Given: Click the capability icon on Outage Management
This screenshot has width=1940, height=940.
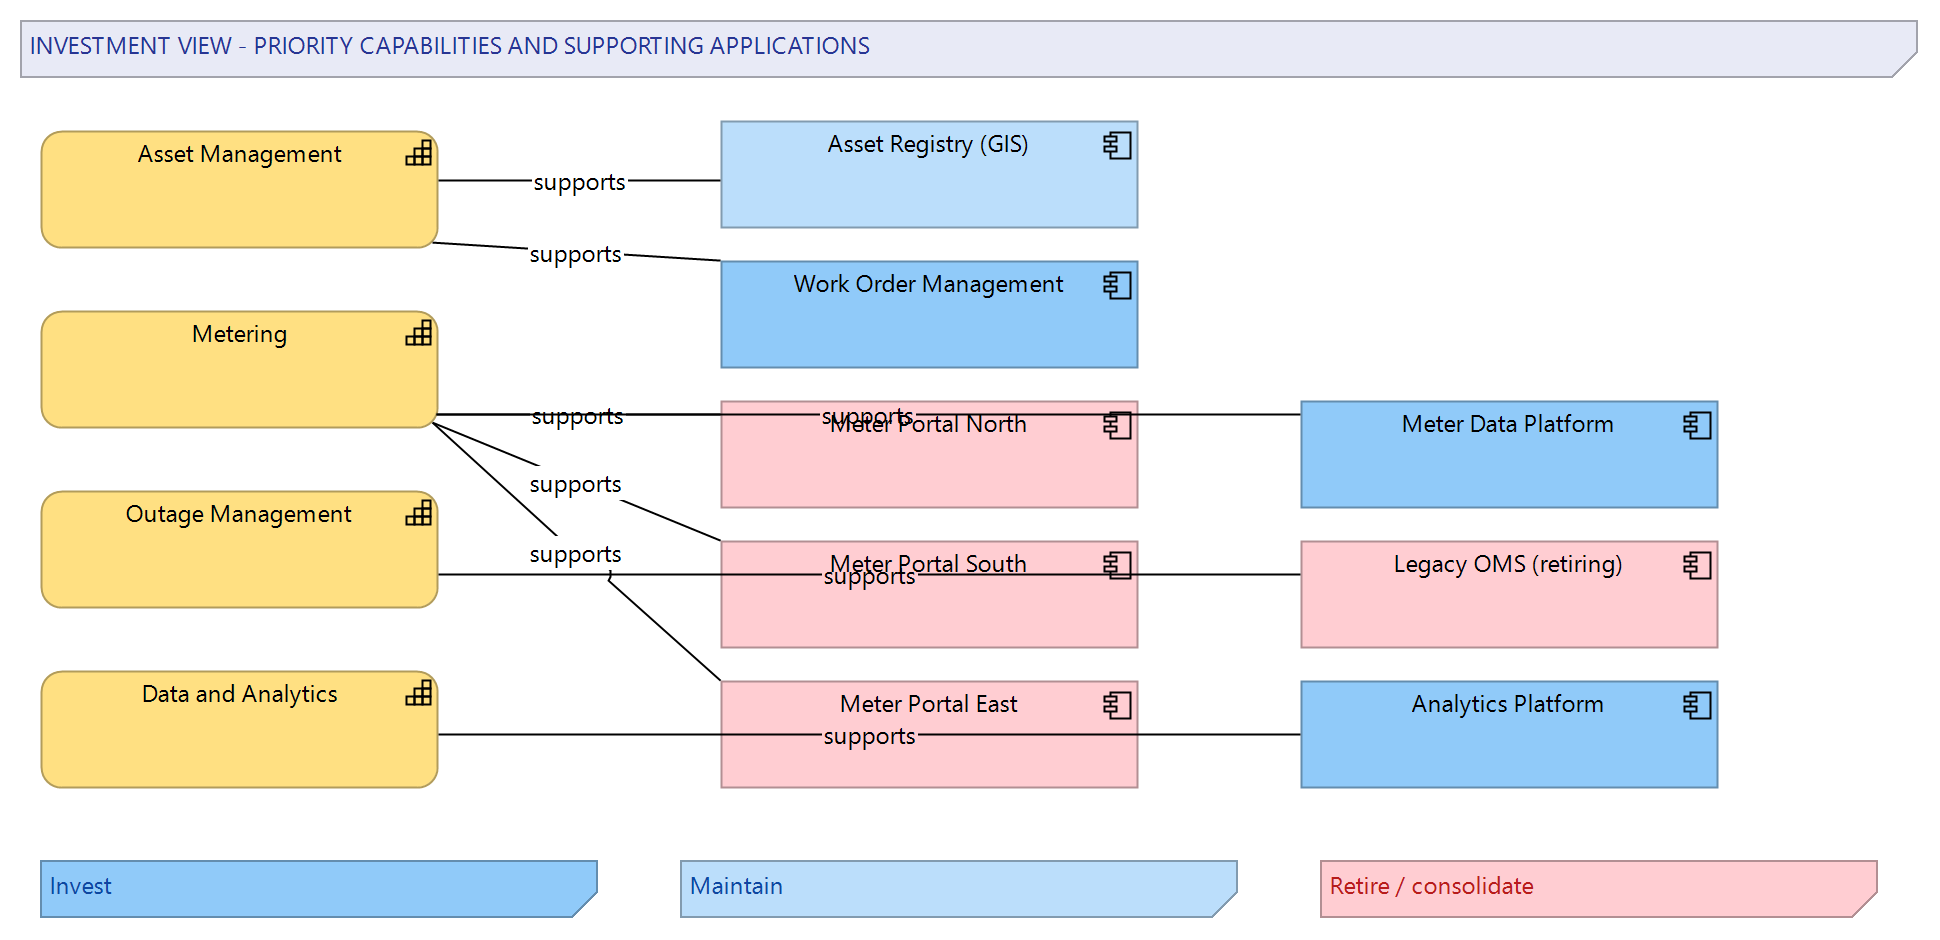Looking at the screenshot, I should point(419,513).
